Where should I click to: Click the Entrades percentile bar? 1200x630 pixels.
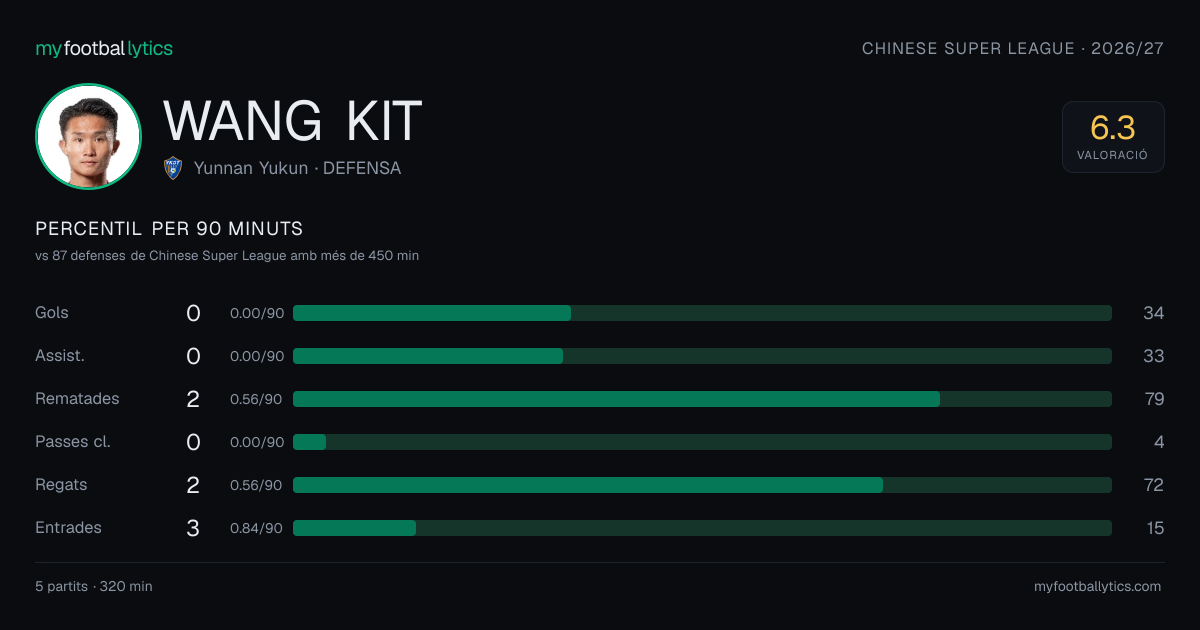point(702,528)
